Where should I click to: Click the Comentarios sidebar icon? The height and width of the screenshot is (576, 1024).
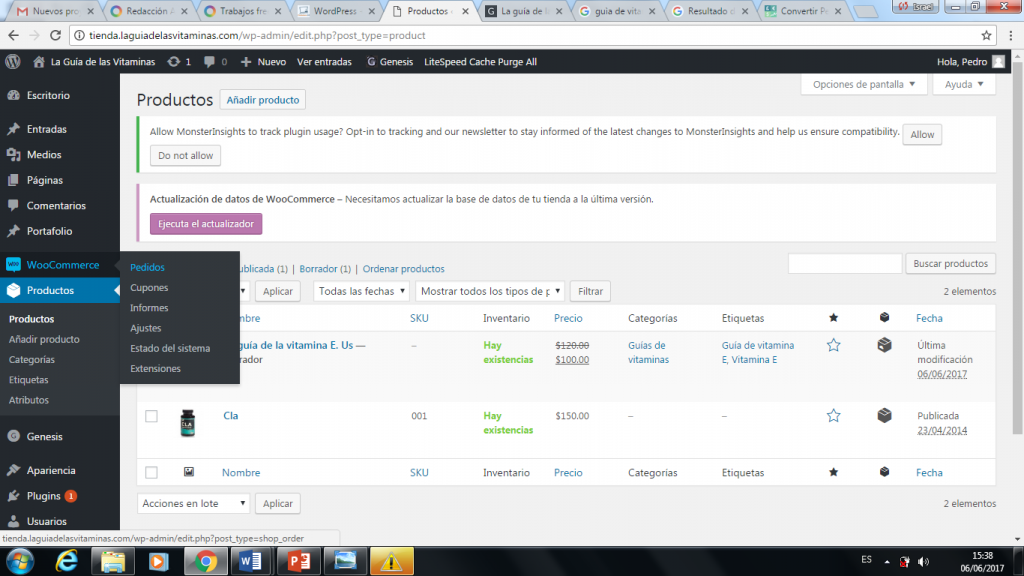14,206
